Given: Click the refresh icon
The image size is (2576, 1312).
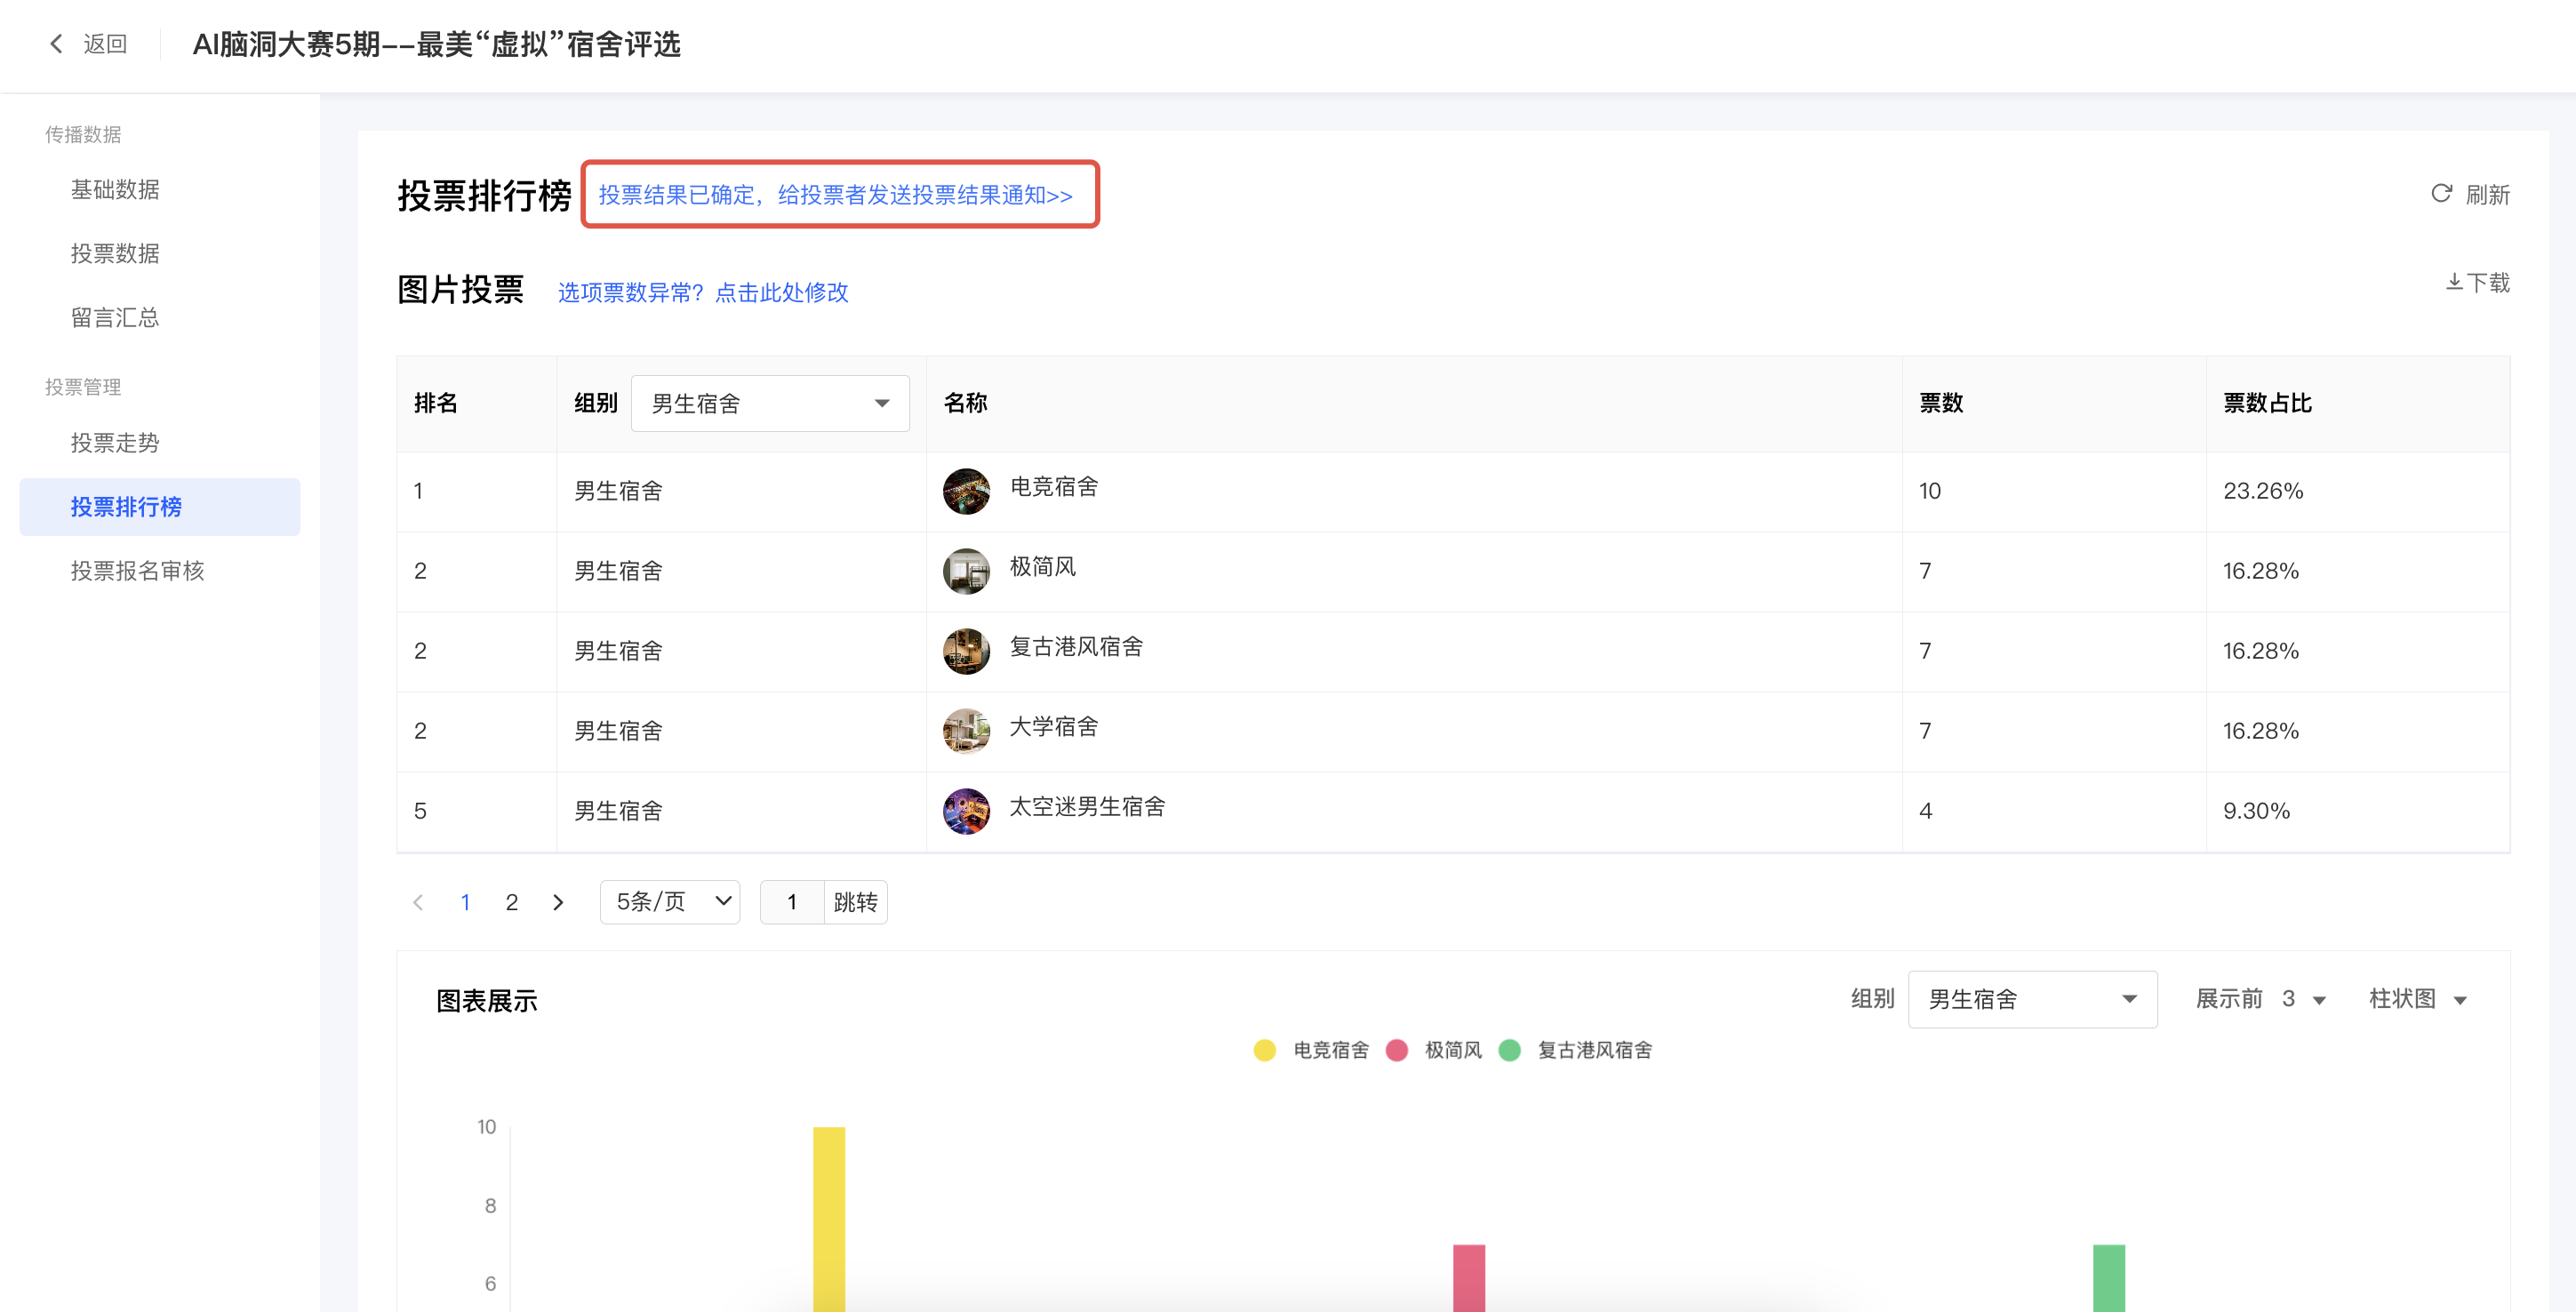Looking at the screenshot, I should coord(2441,194).
